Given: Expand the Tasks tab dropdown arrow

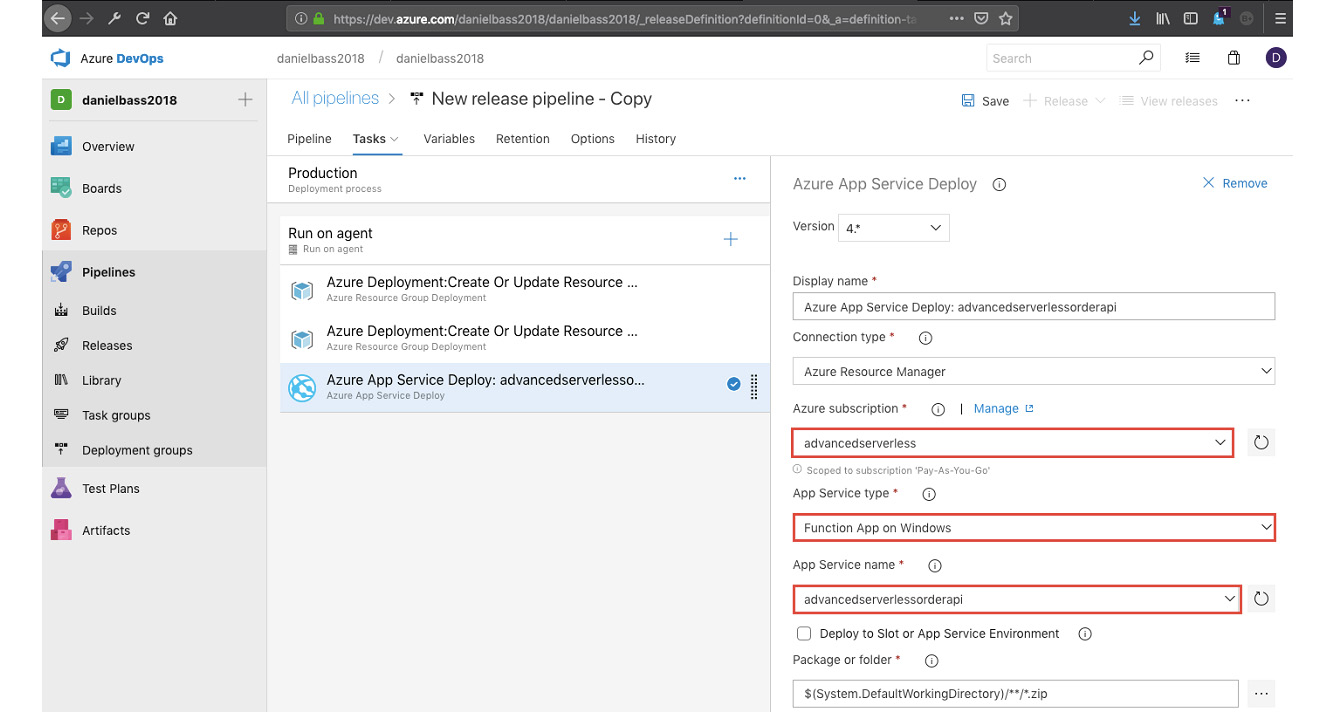Looking at the screenshot, I should pyautogui.click(x=395, y=139).
